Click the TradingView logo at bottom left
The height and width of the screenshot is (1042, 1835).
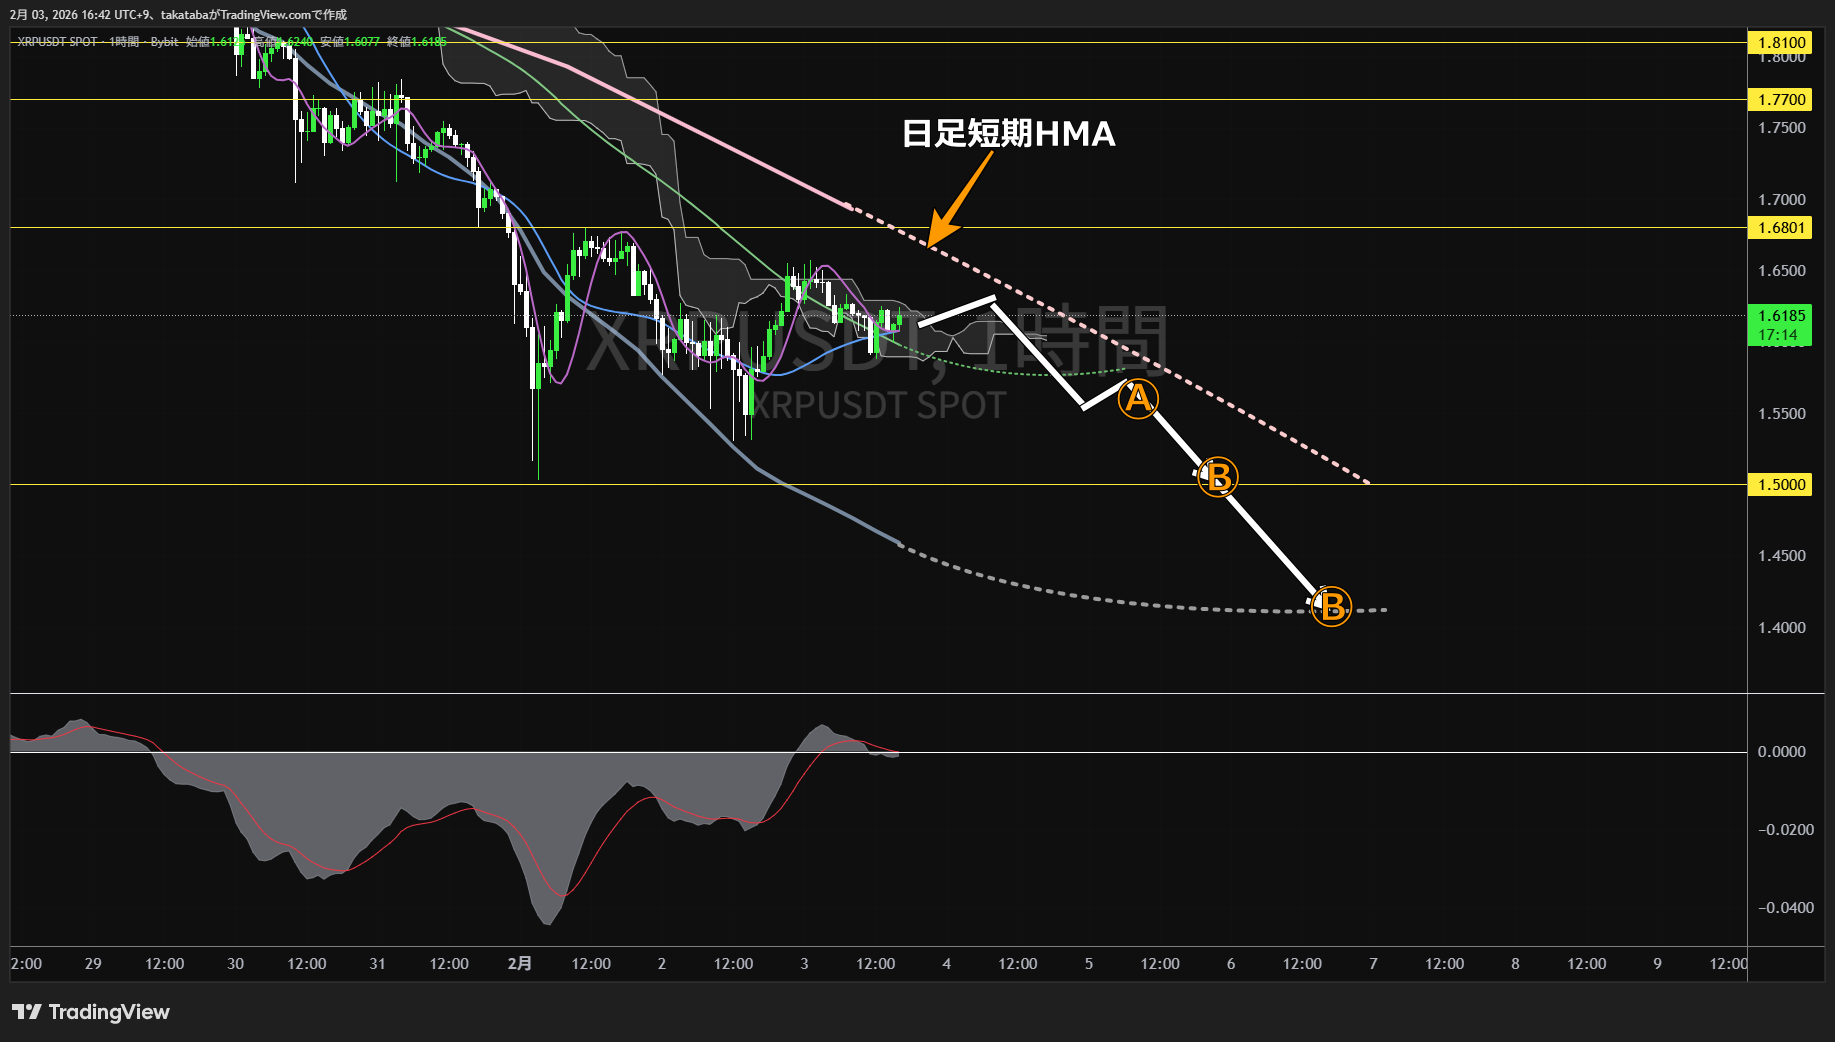click(91, 1012)
